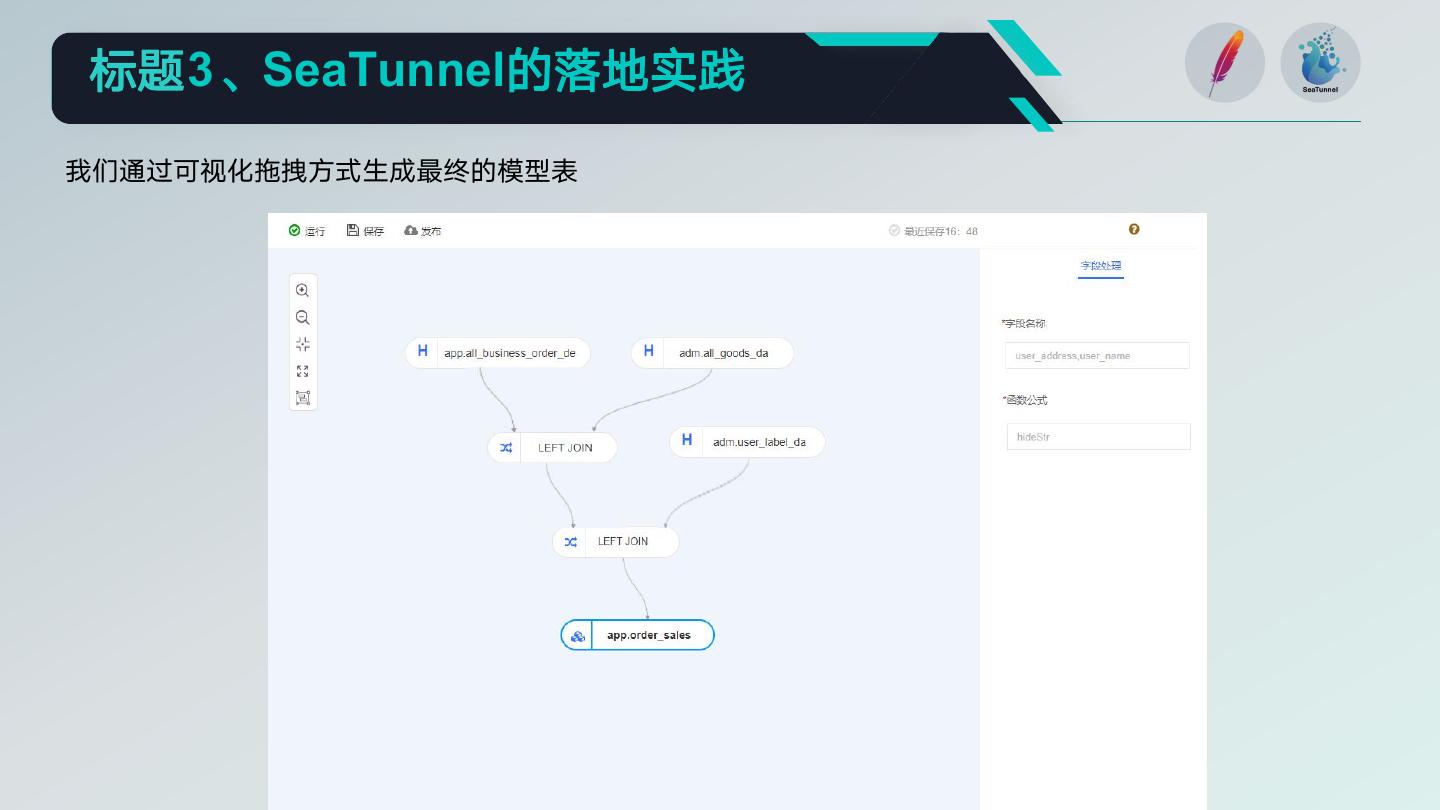Zoom in on the canvas
This screenshot has width=1440, height=810.
[302, 291]
